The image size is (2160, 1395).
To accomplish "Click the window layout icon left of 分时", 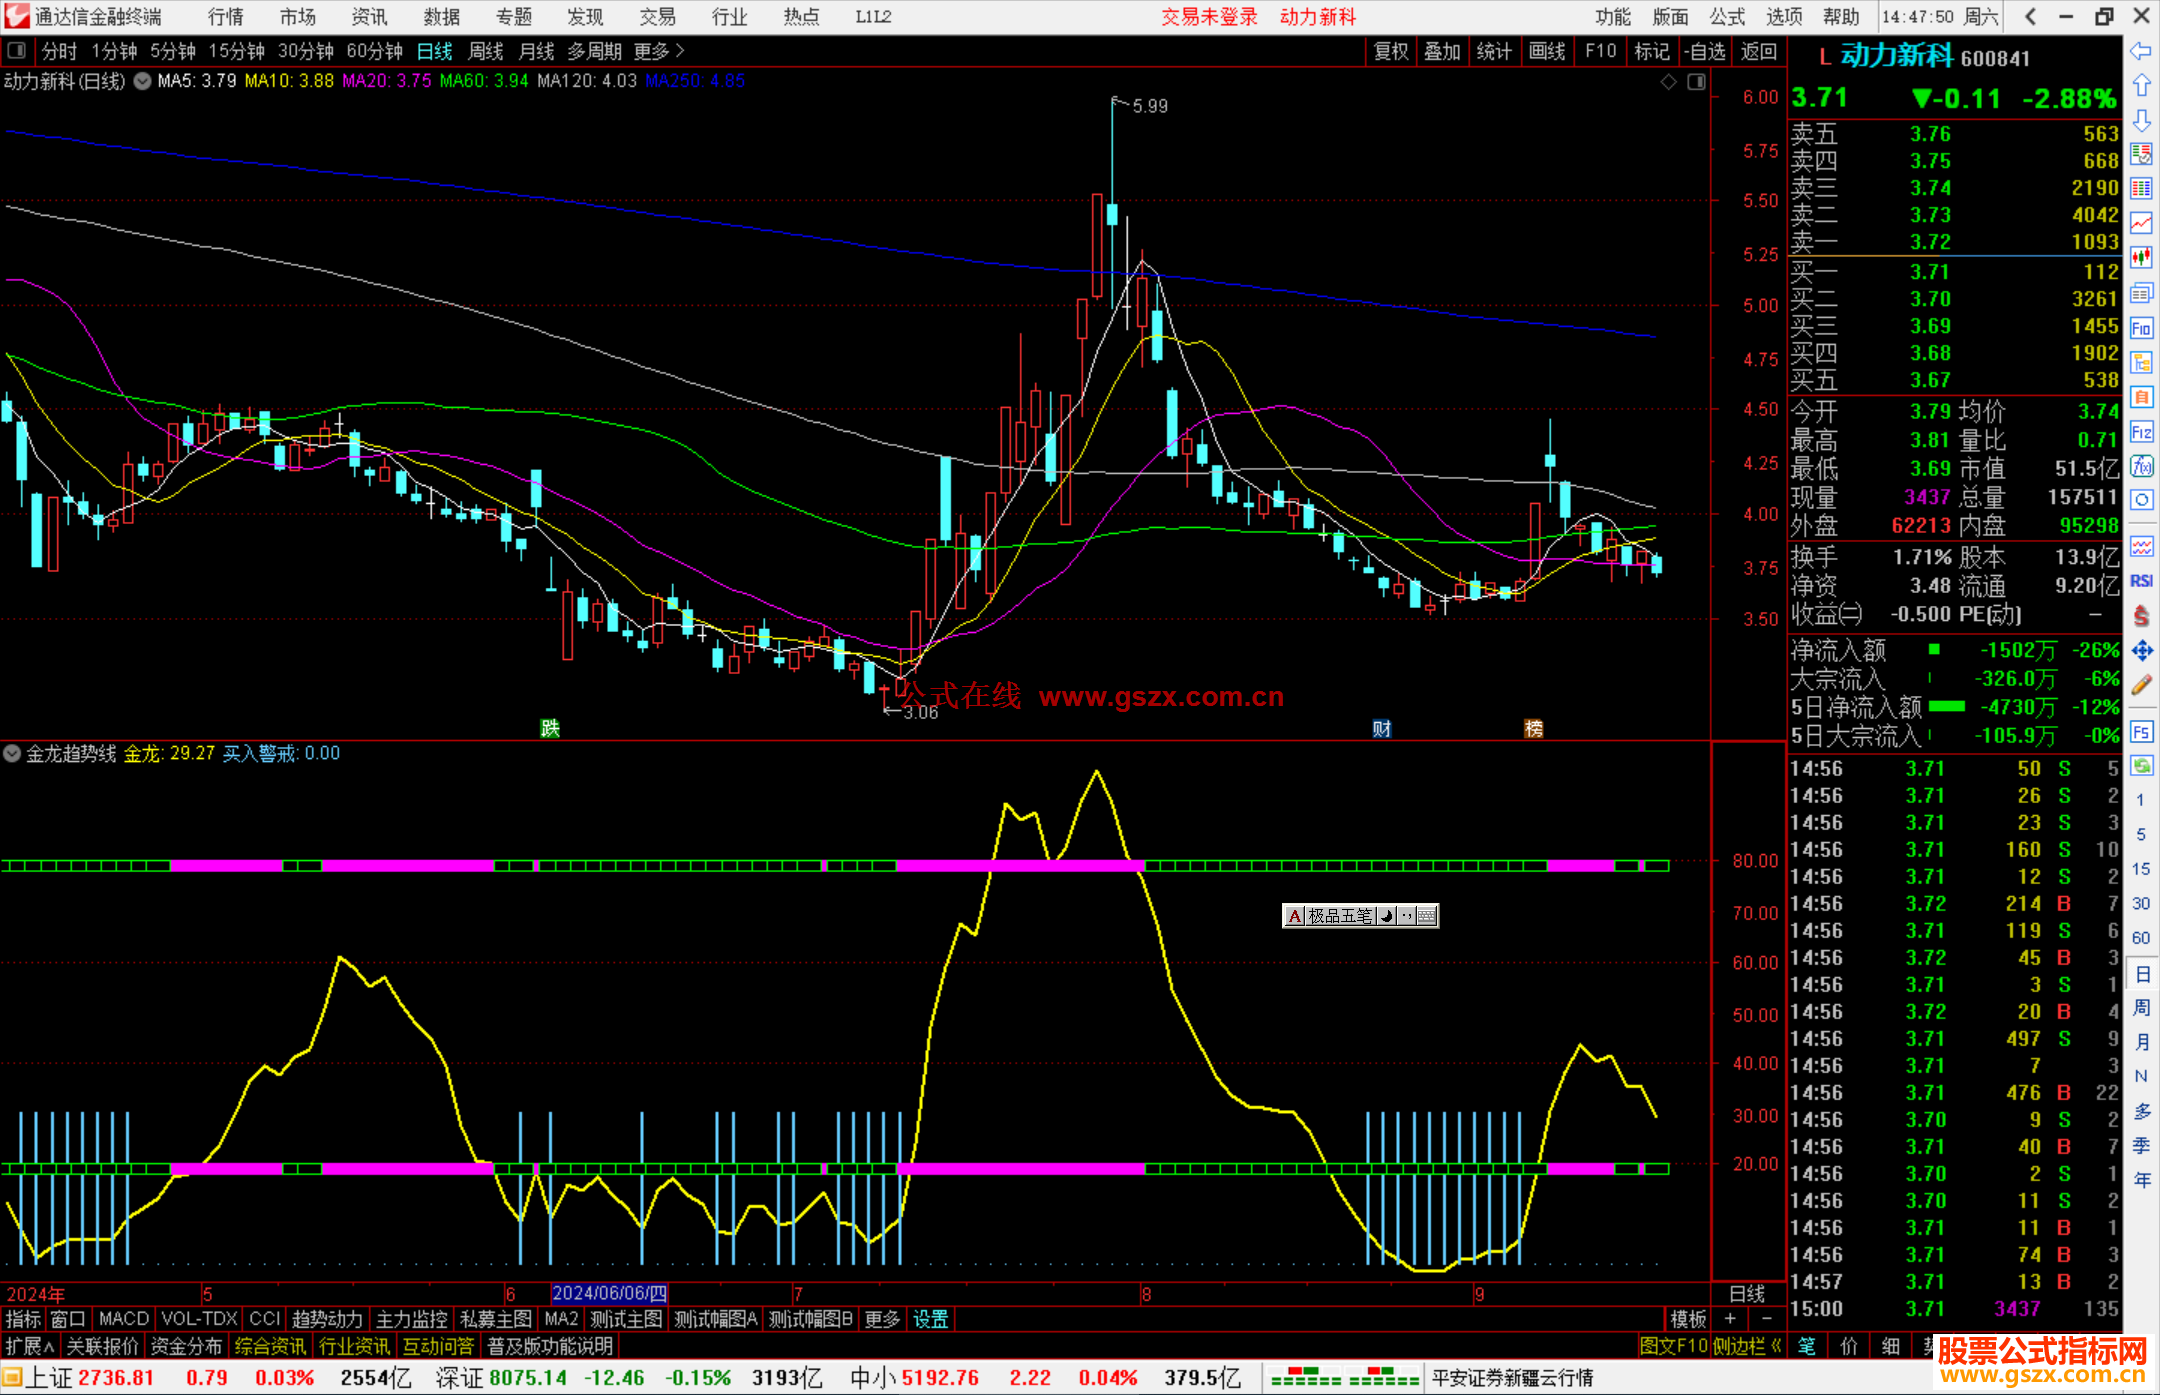I will (x=17, y=51).
